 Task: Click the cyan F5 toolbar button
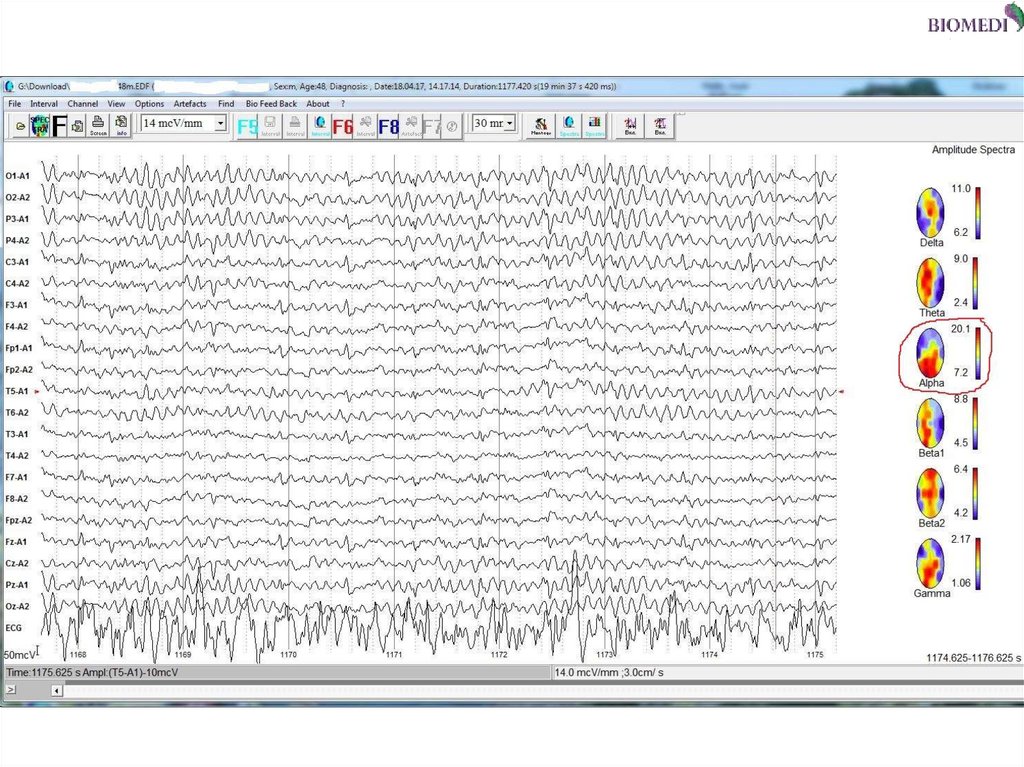pos(246,126)
